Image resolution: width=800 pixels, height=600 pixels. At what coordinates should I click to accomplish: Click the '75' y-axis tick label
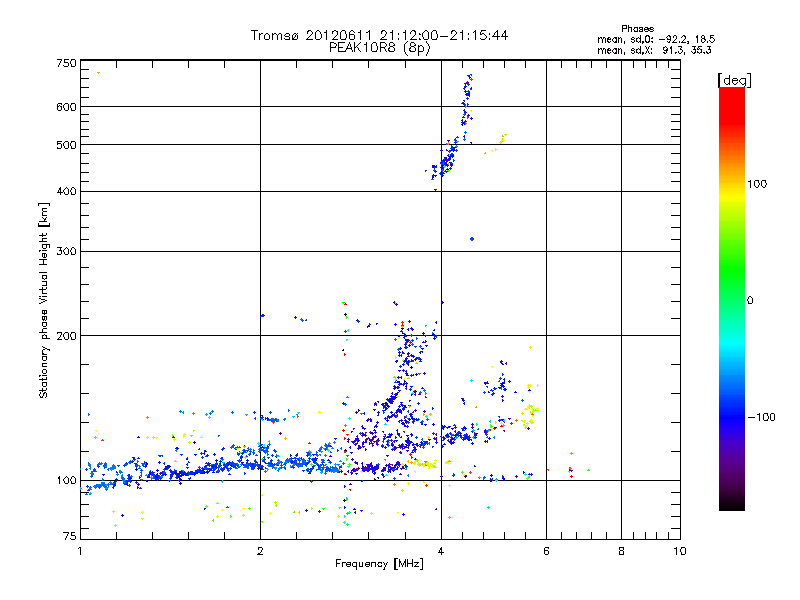point(69,536)
